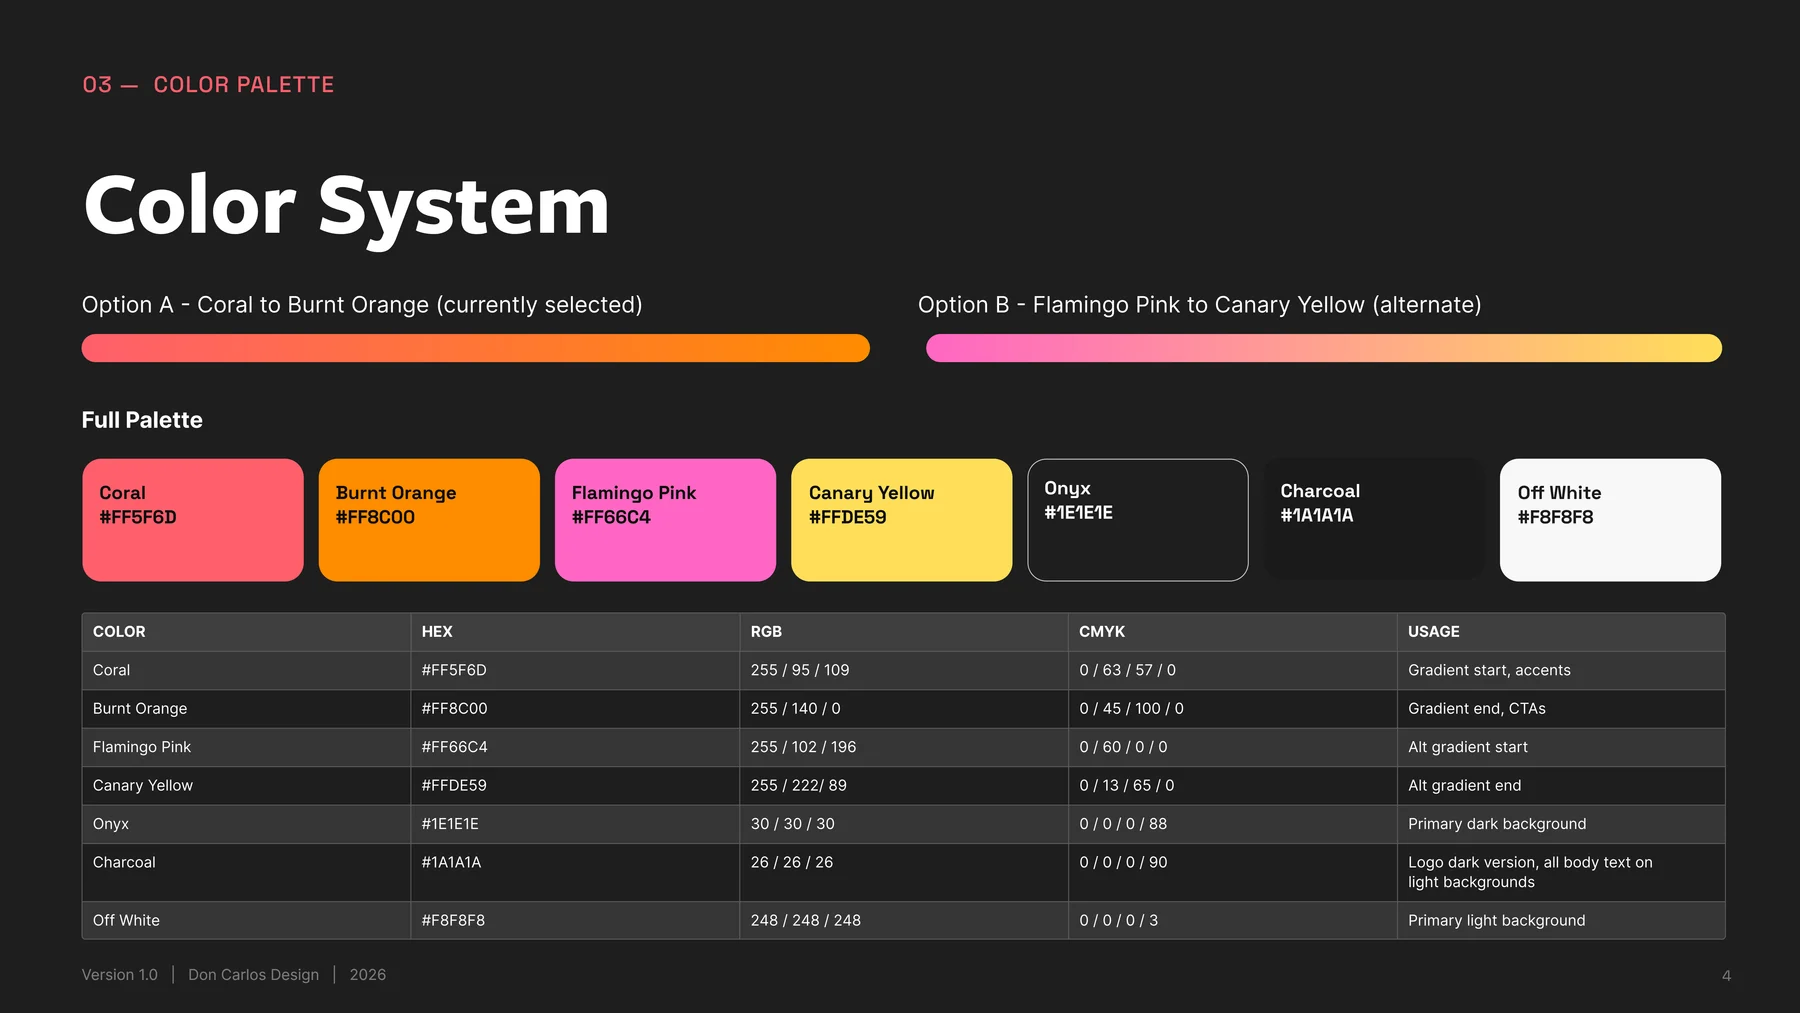The width and height of the screenshot is (1800, 1013).
Task: Click the Don Carlos Design footer text
Action: [x=254, y=975]
